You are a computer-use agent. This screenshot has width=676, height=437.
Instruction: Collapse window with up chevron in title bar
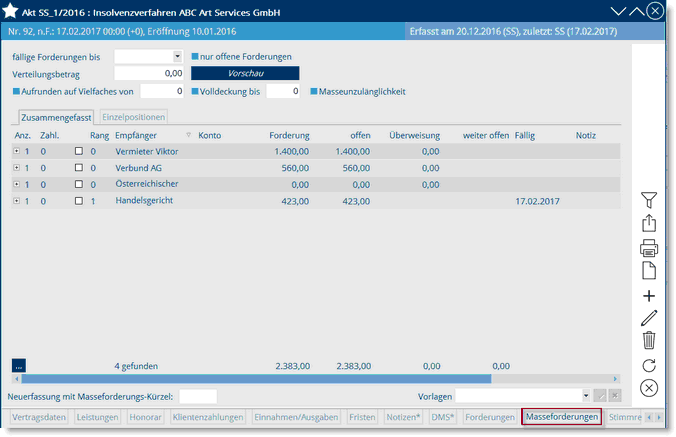click(636, 12)
